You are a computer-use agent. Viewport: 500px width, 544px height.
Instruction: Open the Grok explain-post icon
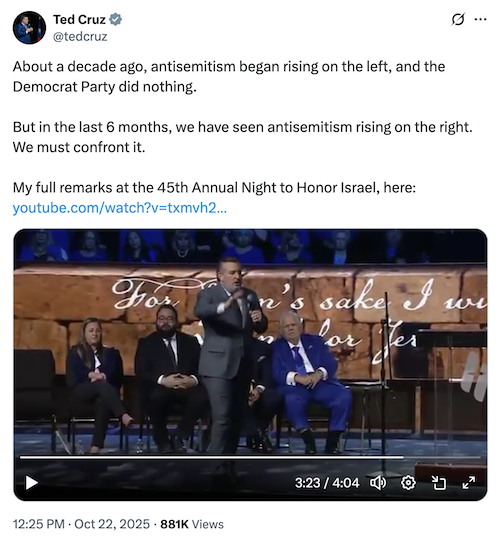[458, 19]
